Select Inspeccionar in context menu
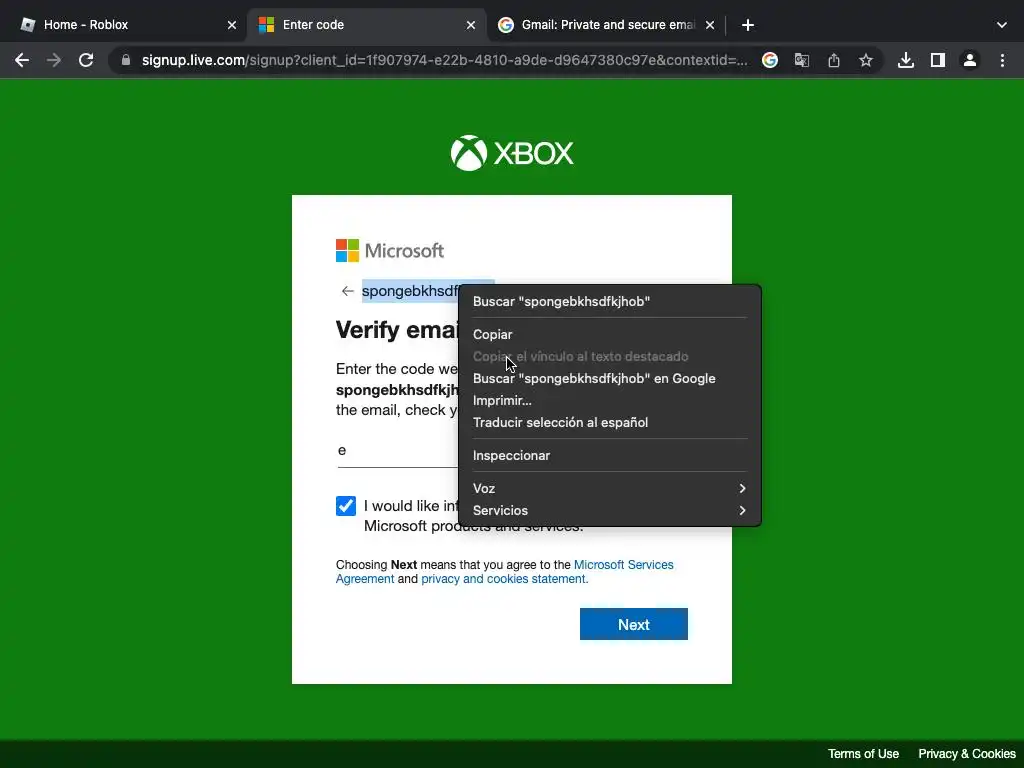The width and height of the screenshot is (1024, 768). tap(609, 456)
